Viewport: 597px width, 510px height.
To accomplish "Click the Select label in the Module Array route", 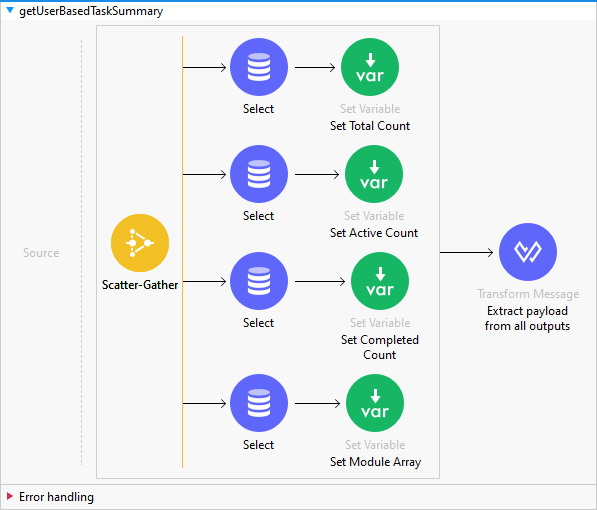I will tap(259, 444).
